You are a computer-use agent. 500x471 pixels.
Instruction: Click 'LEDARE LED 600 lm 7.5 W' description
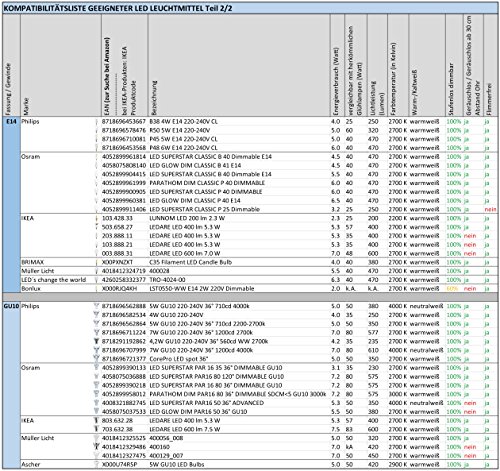coord(185,429)
